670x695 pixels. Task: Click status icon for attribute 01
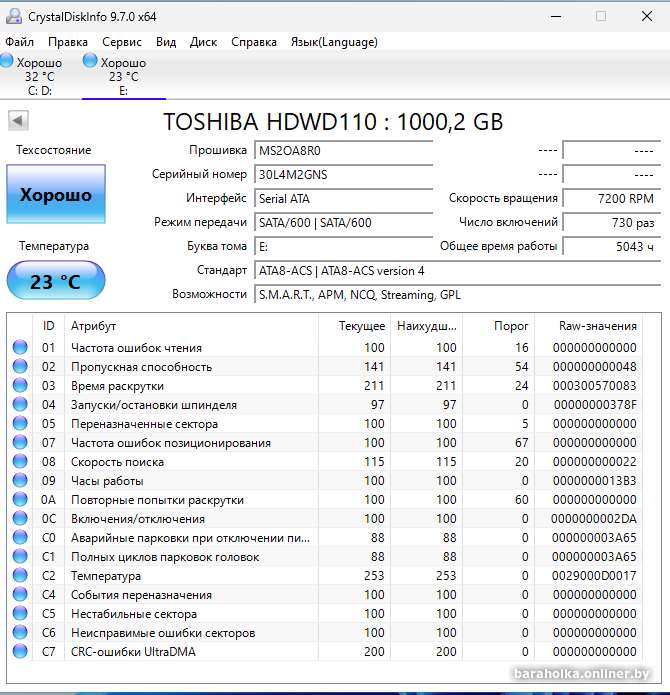(20, 347)
